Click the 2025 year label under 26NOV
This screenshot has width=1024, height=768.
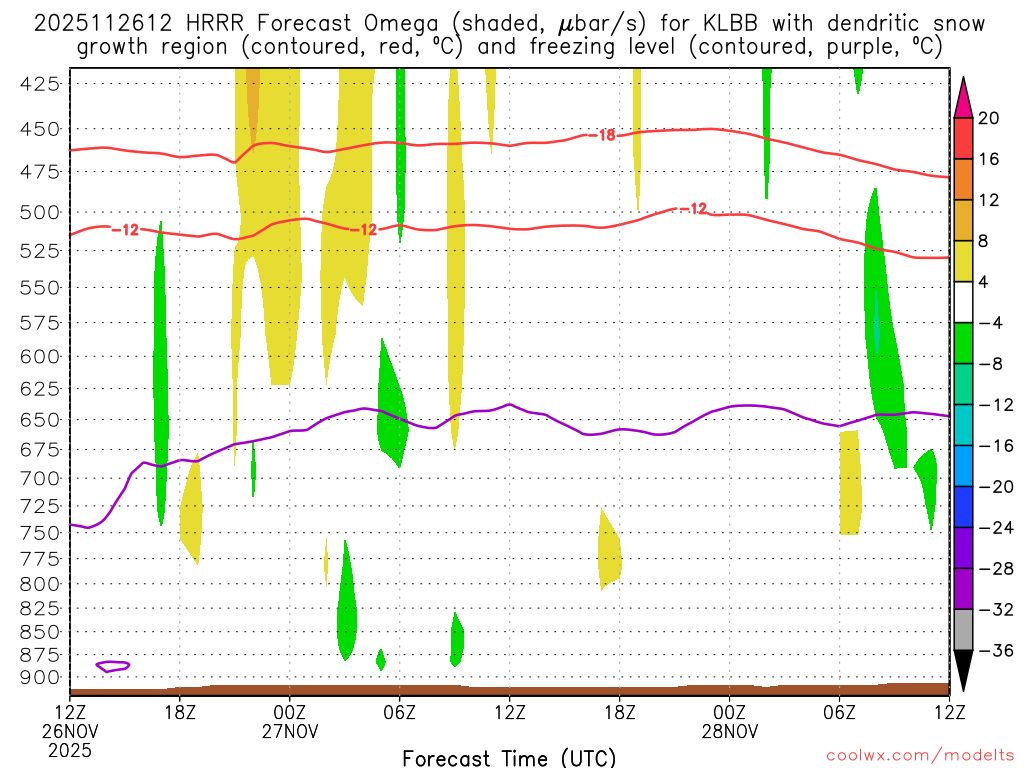pos(70,750)
